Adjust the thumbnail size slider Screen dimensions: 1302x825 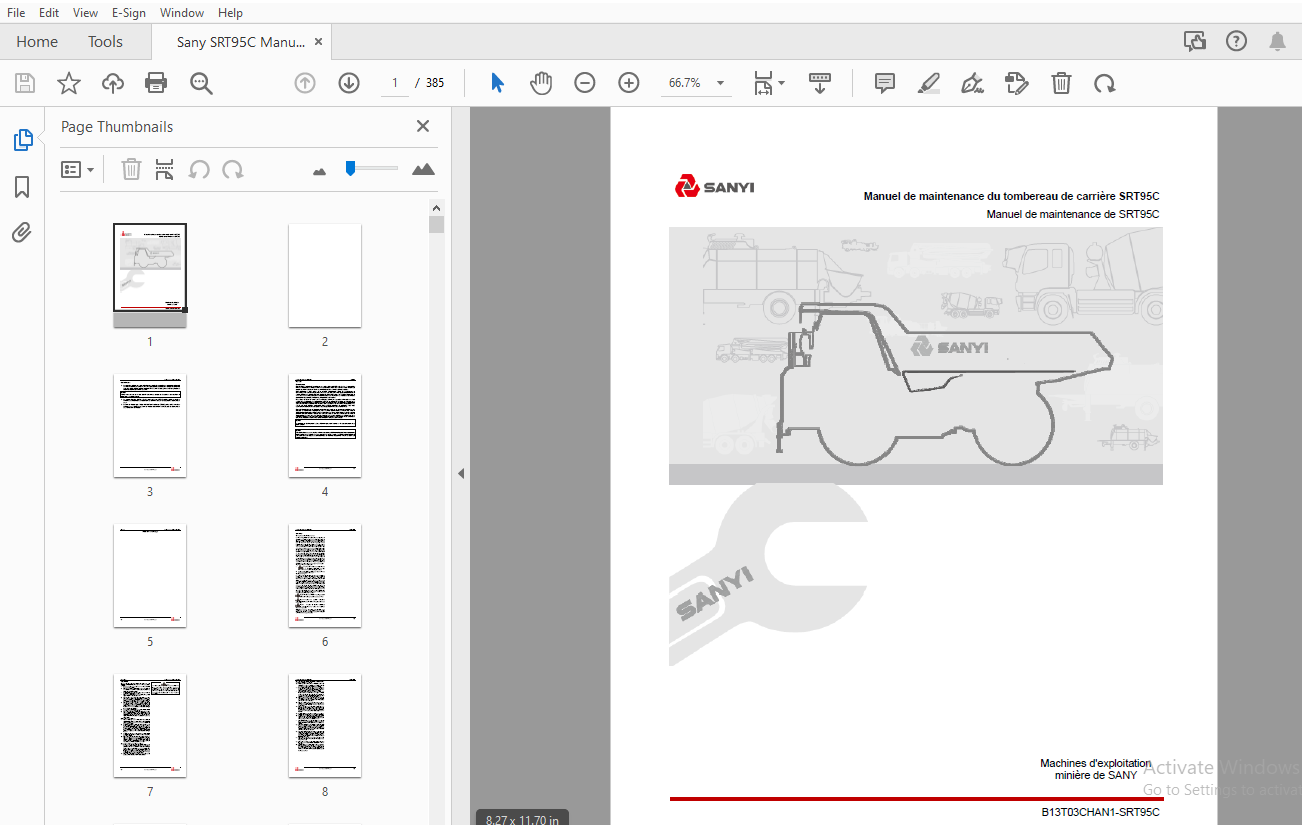[350, 168]
